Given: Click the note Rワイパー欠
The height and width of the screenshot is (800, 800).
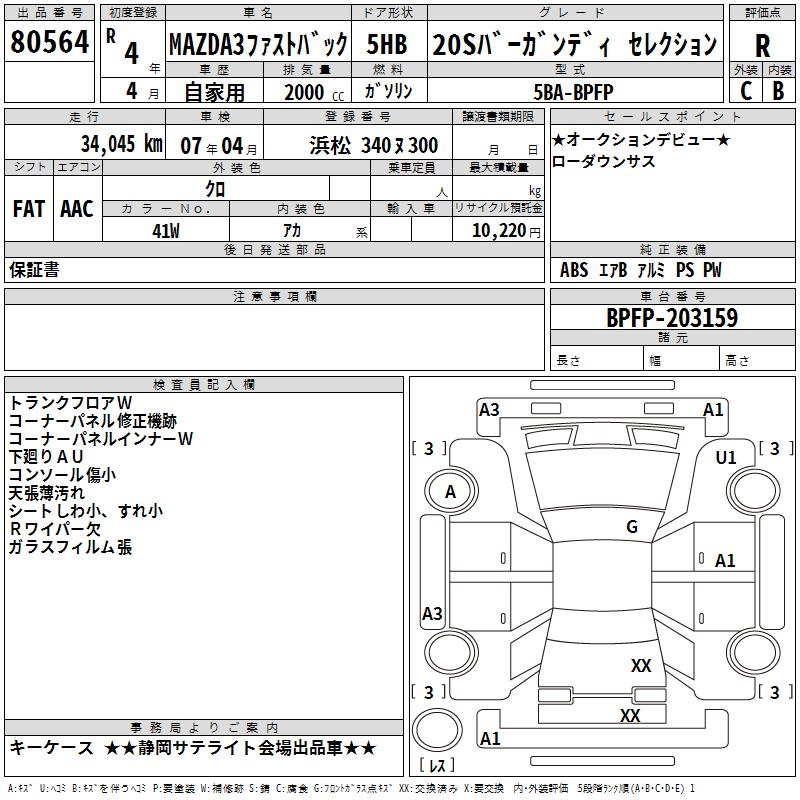Looking at the screenshot, I should point(55,529).
